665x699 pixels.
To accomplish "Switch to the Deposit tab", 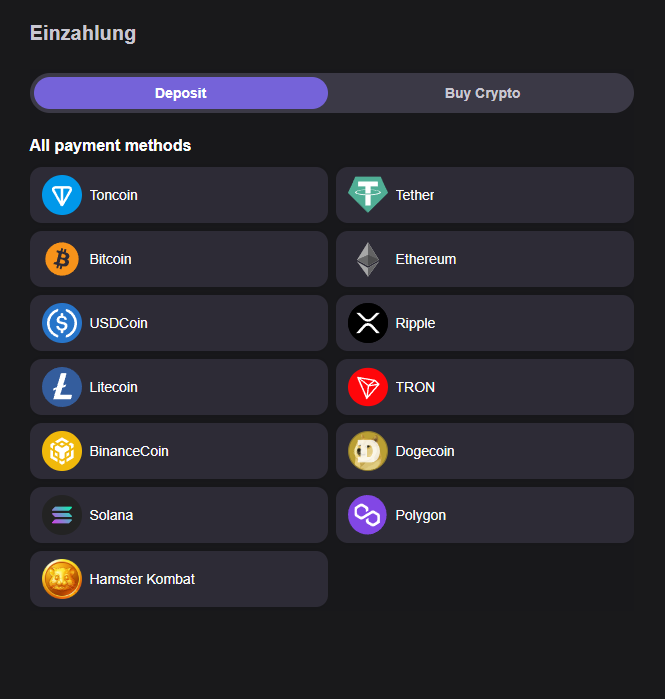I will (x=181, y=93).
